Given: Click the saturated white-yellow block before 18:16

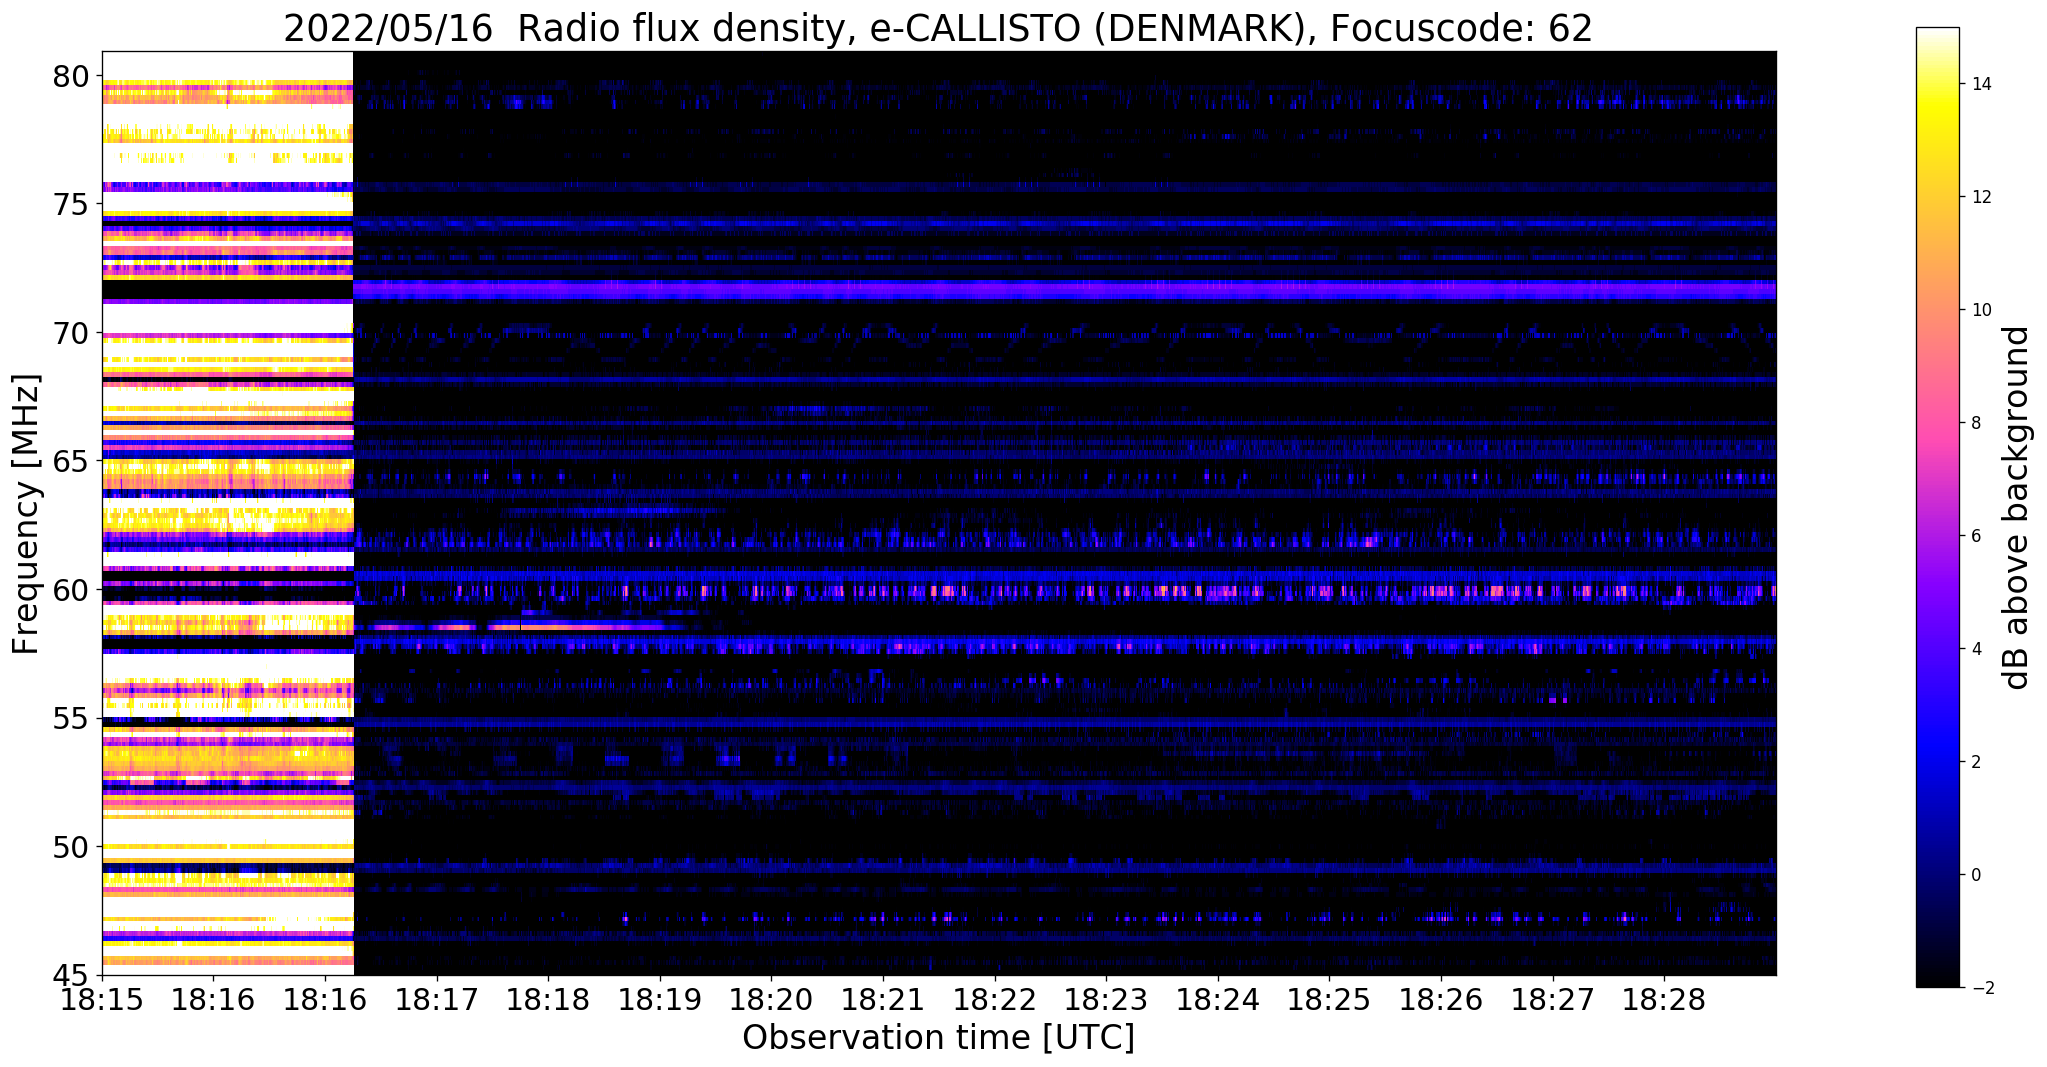Looking at the screenshot, I should coord(228,513).
